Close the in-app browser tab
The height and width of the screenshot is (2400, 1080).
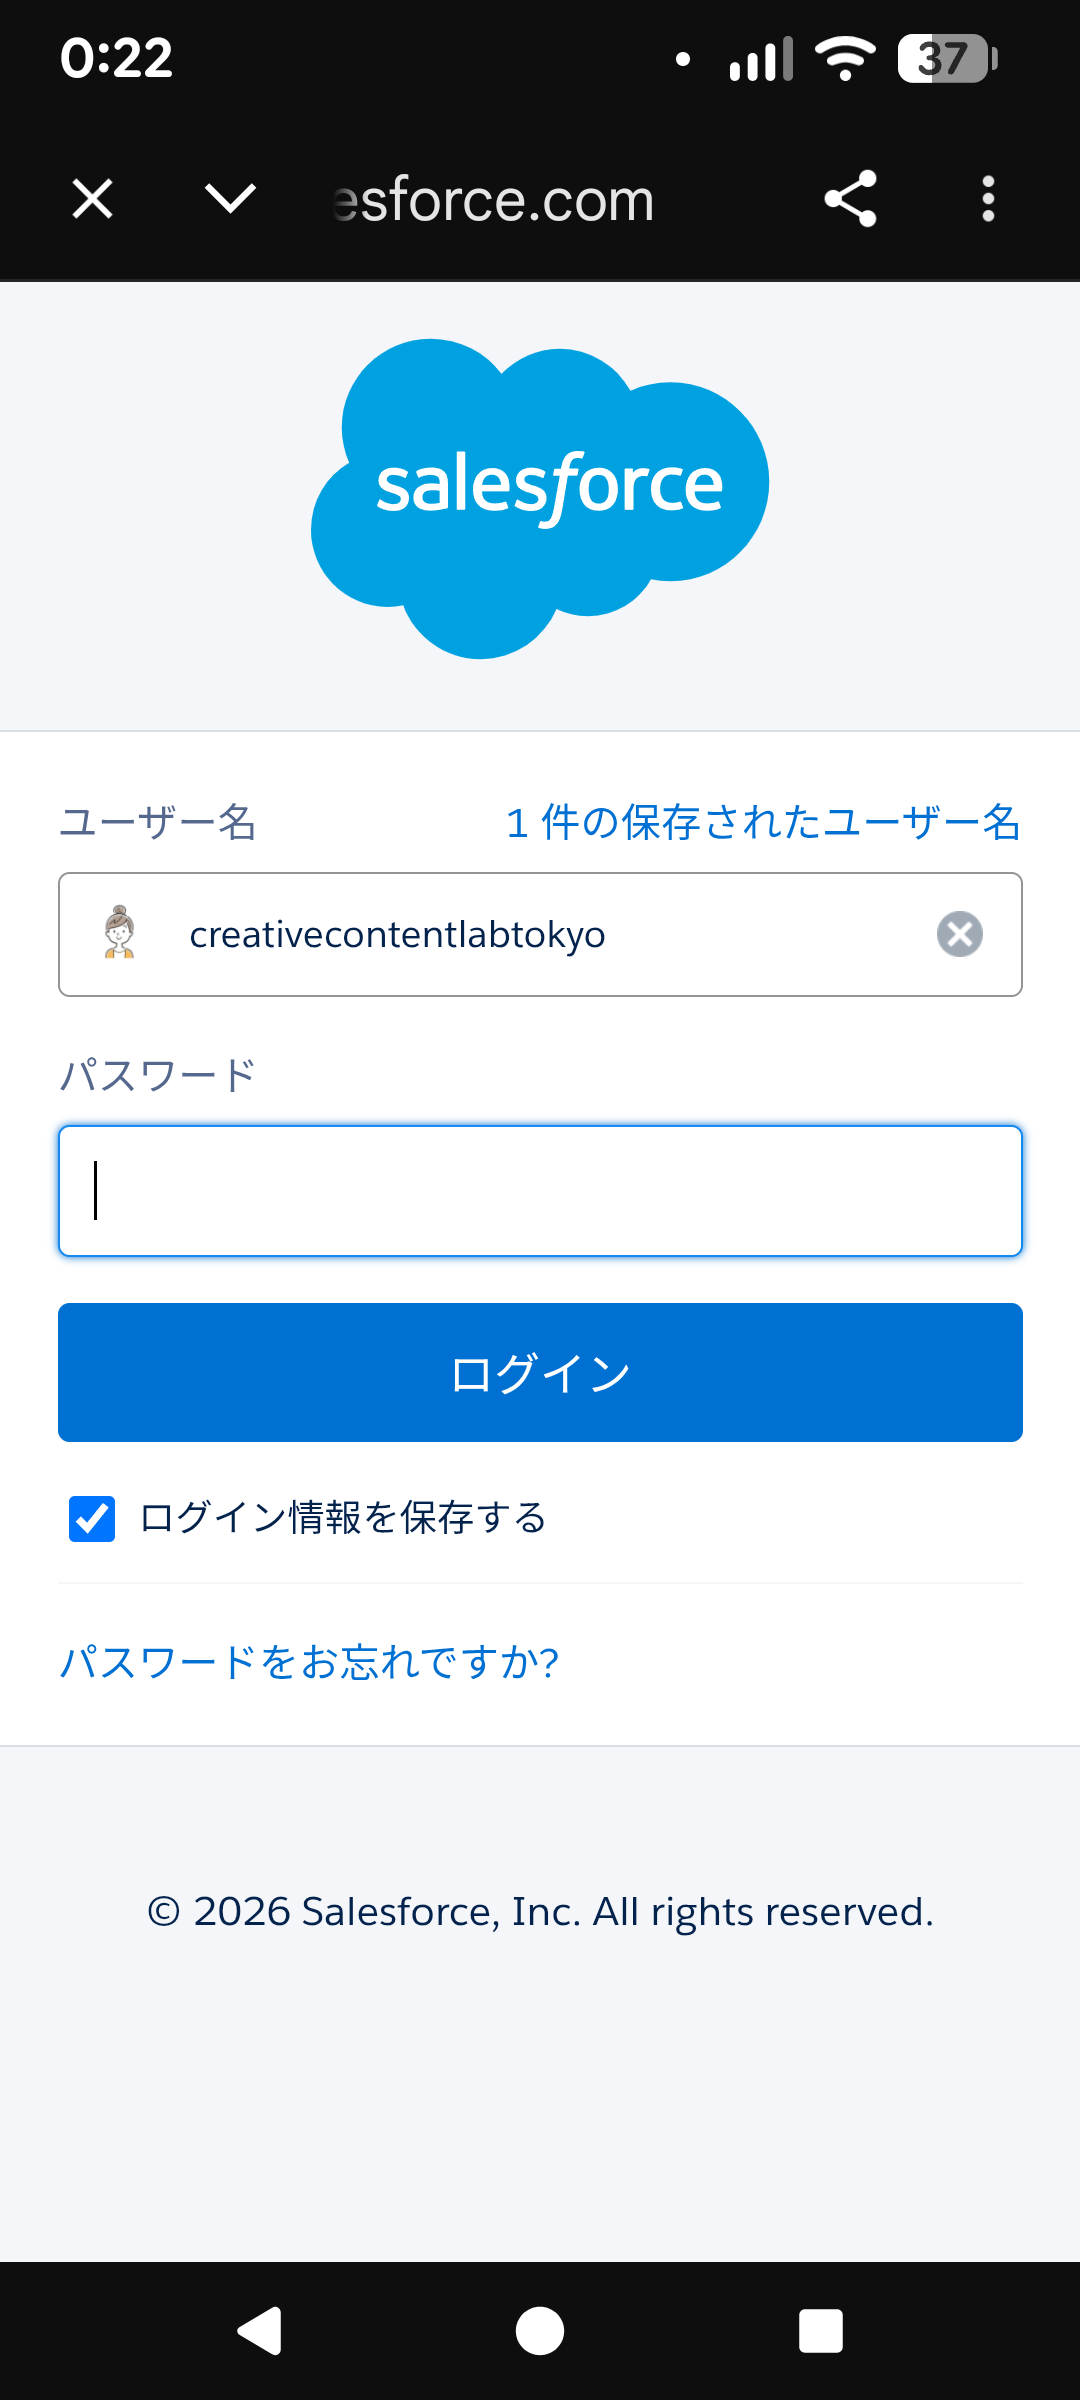(93, 199)
